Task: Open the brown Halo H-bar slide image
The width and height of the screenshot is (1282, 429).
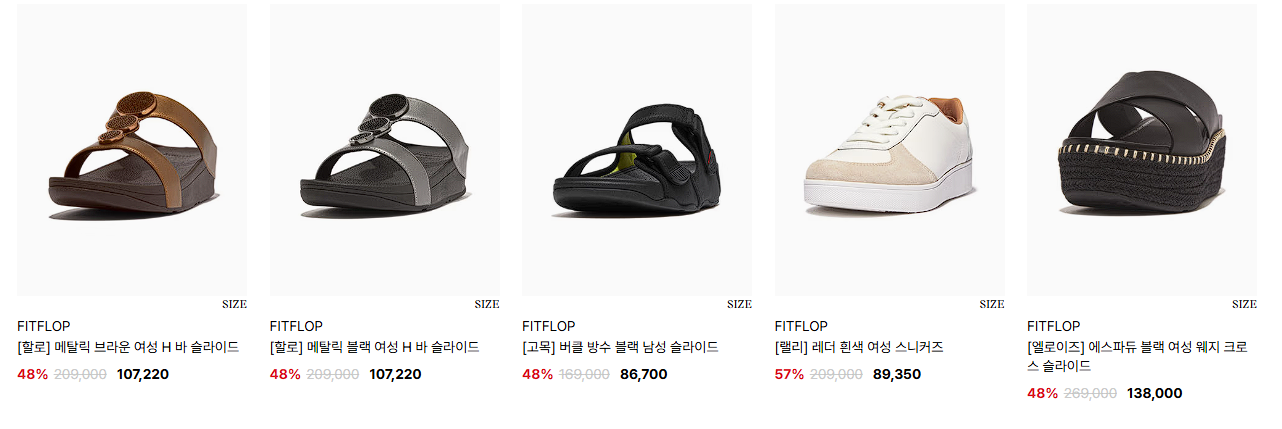Action: coord(132,150)
